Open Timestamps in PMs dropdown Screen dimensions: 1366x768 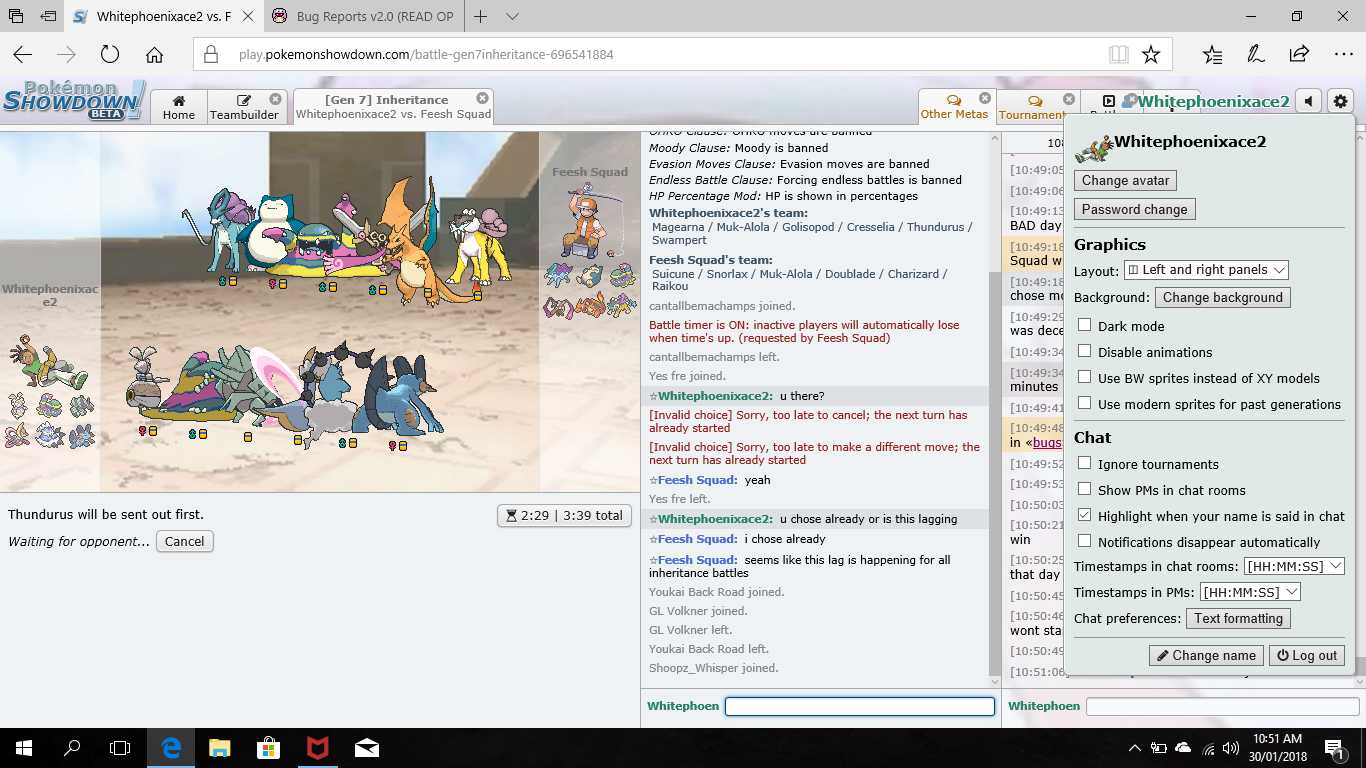(1250, 592)
